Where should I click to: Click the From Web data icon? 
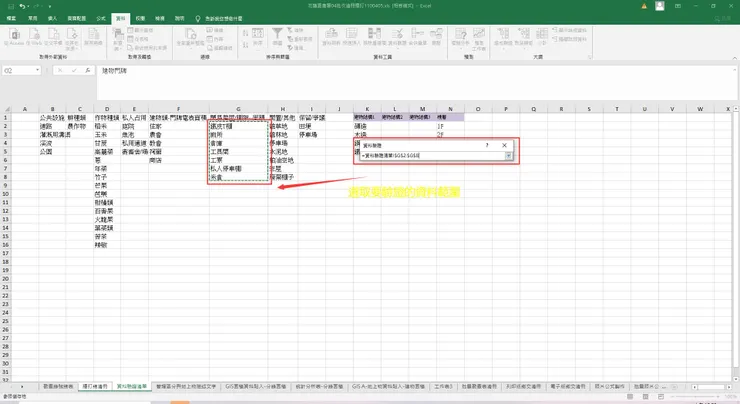click(x=34, y=34)
